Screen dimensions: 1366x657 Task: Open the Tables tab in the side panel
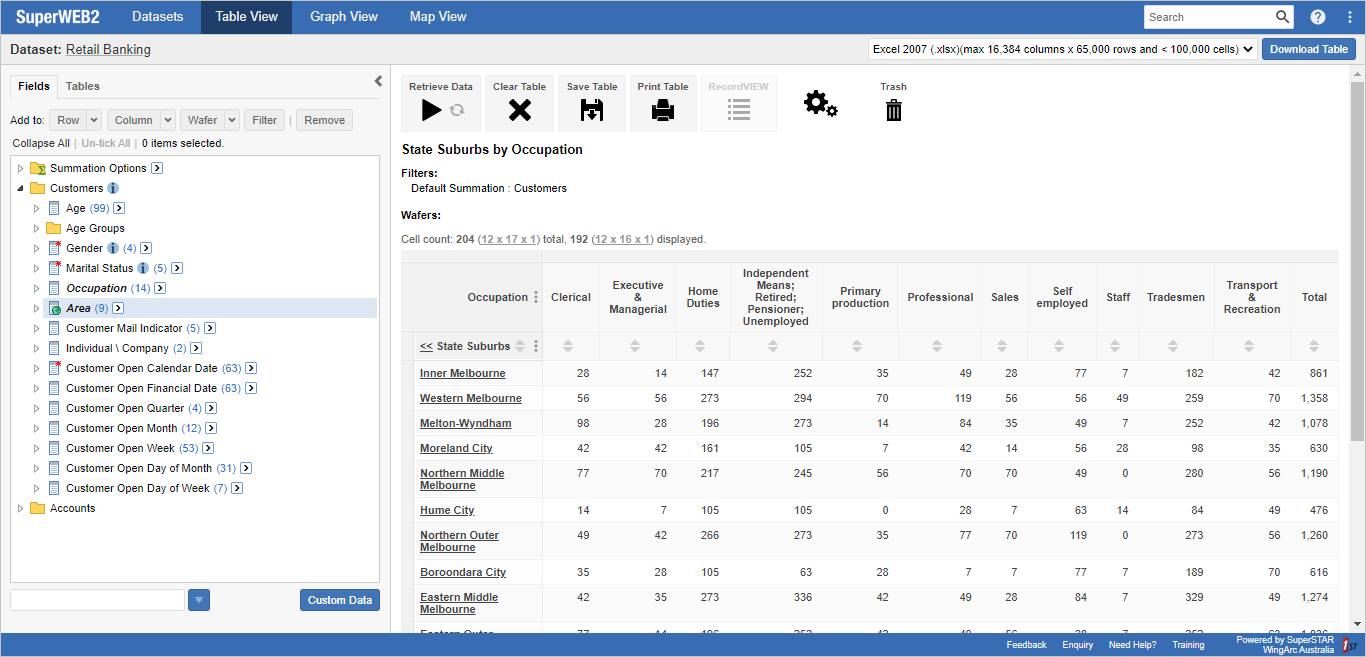pyautogui.click(x=82, y=86)
